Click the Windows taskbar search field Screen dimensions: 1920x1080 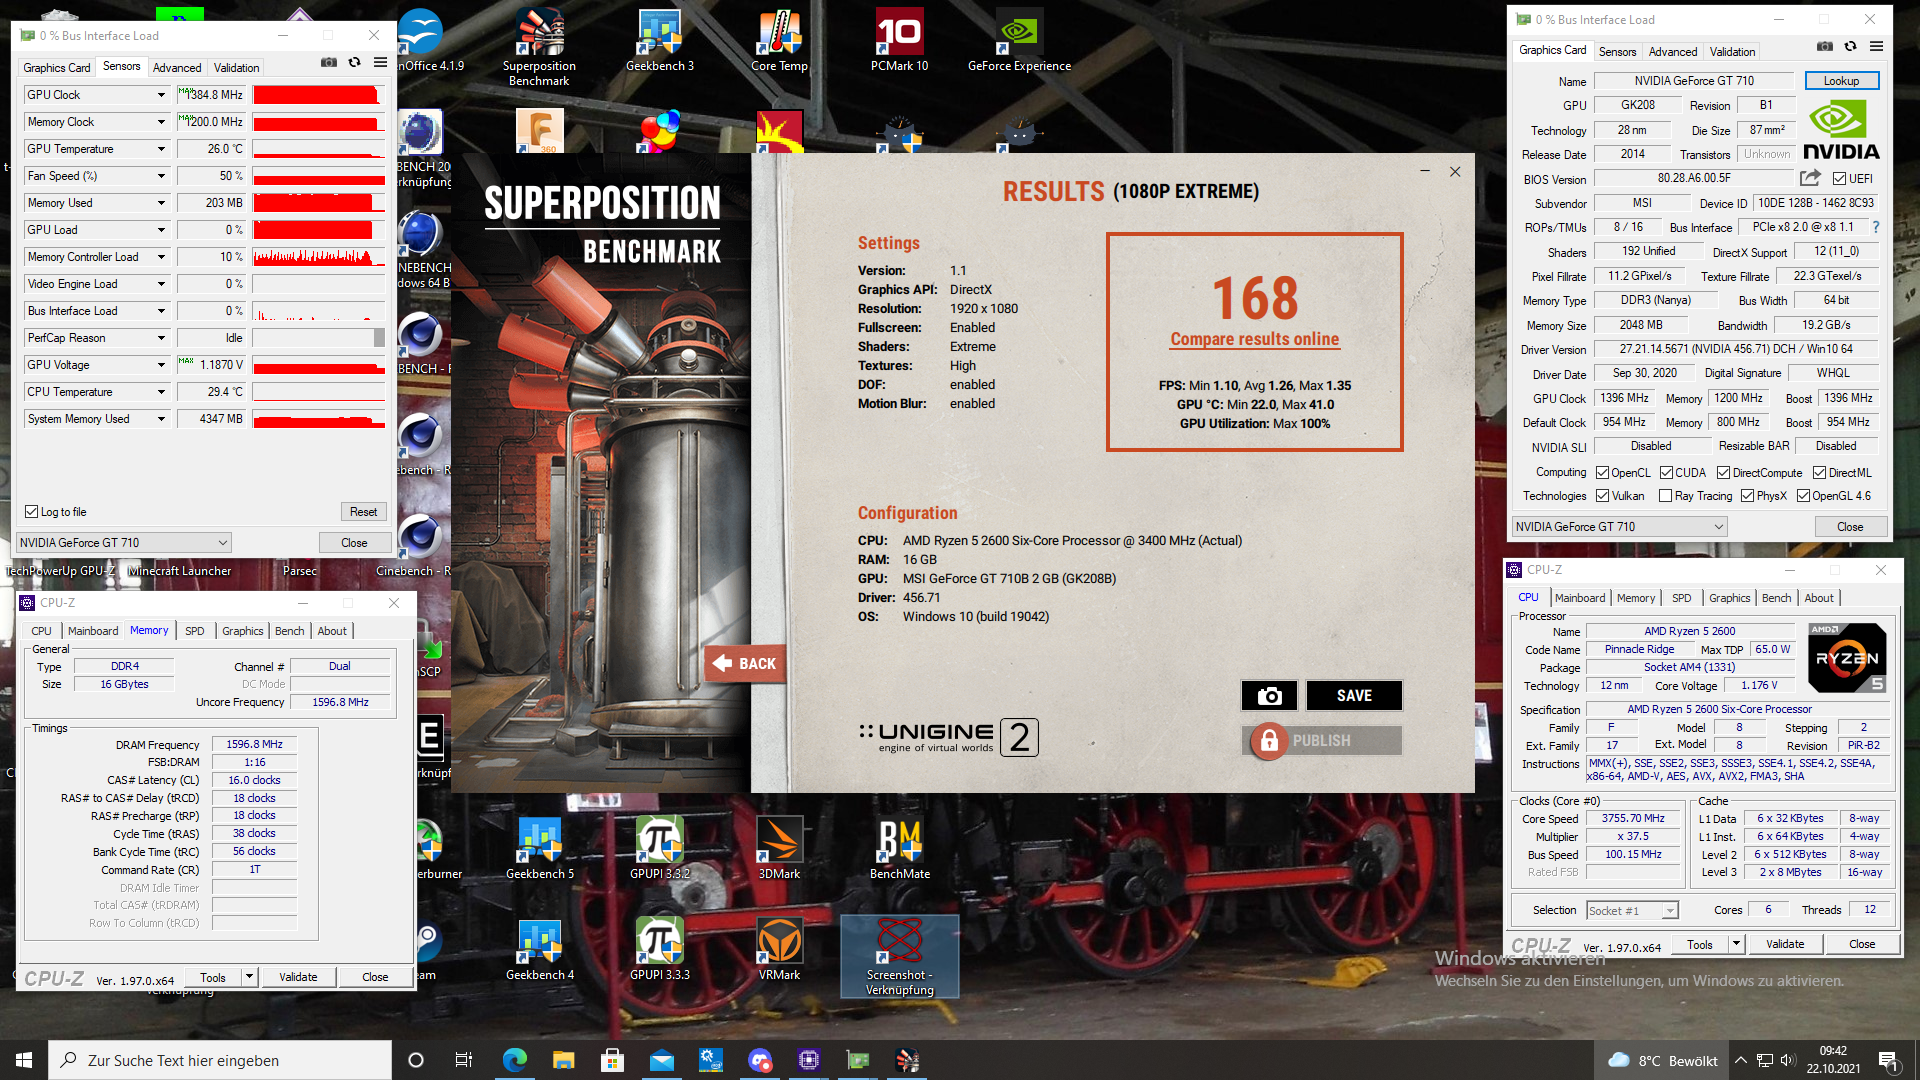(220, 1060)
